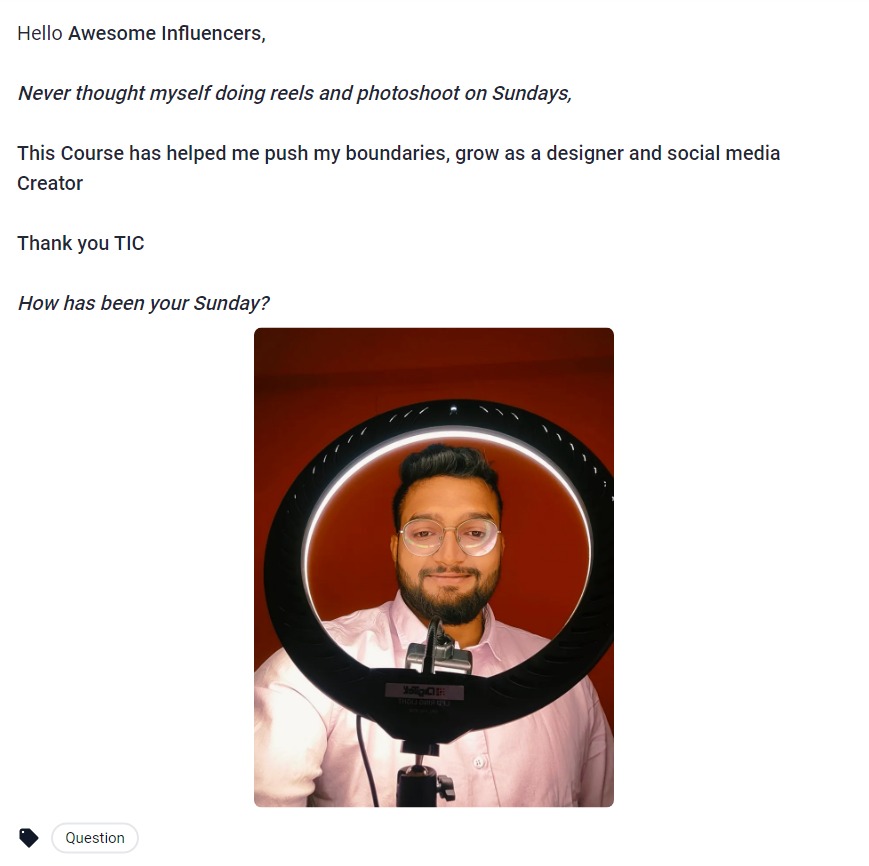The image size is (869, 866).
Task: Click the white shirt button in photo
Action: pyautogui.click(x=478, y=763)
